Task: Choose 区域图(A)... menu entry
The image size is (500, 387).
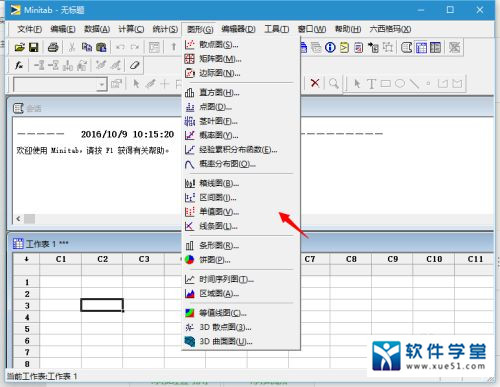Action: (241, 294)
